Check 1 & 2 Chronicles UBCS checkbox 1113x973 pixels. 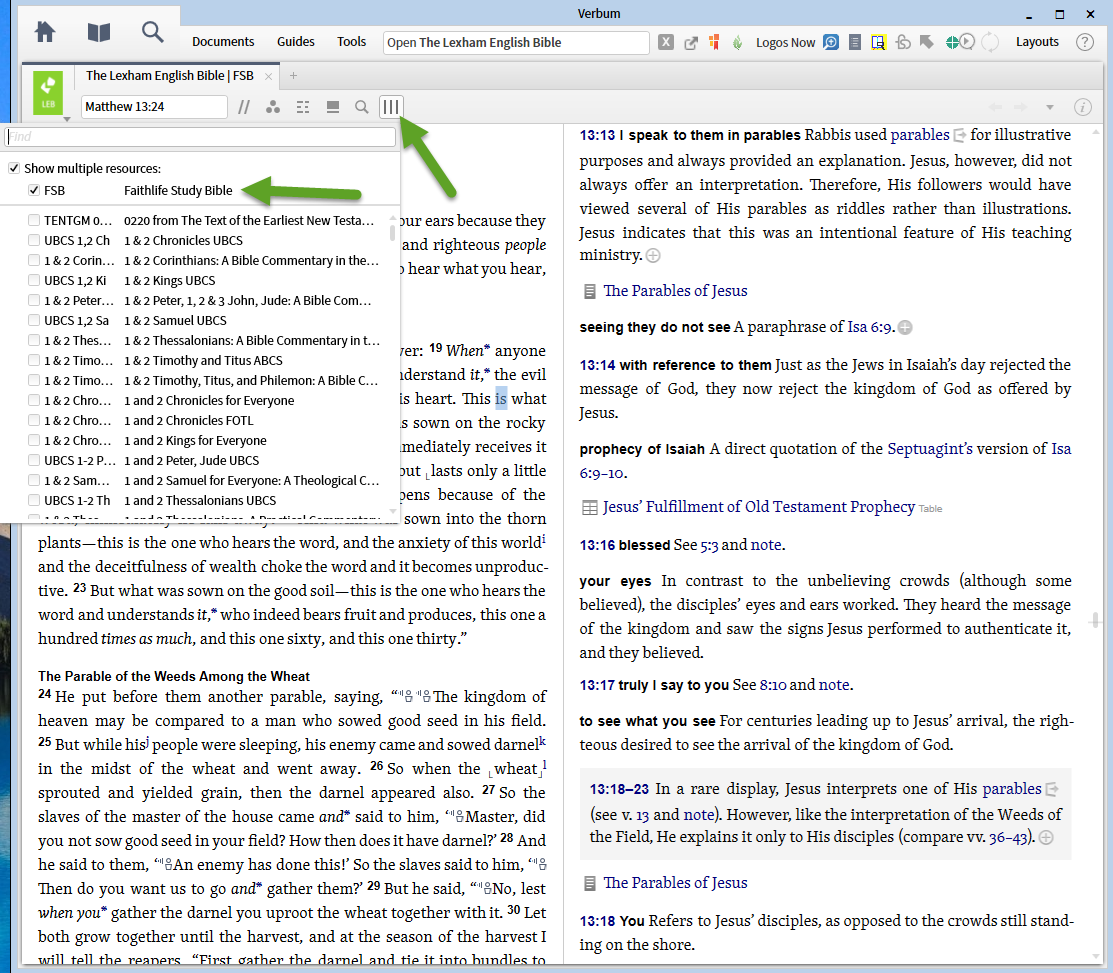[x=33, y=241]
